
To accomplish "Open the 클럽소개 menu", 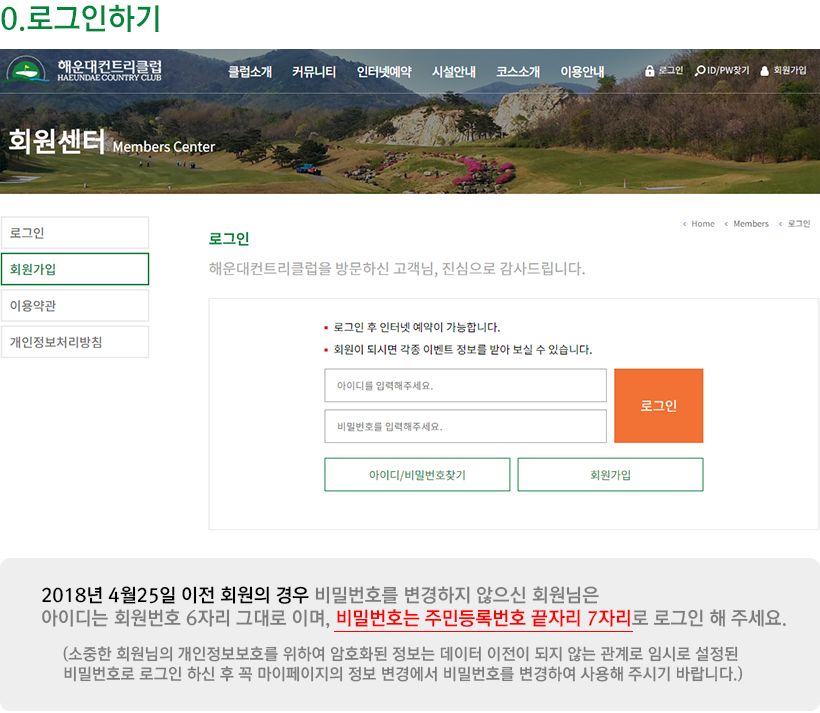I will click(x=250, y=72).
